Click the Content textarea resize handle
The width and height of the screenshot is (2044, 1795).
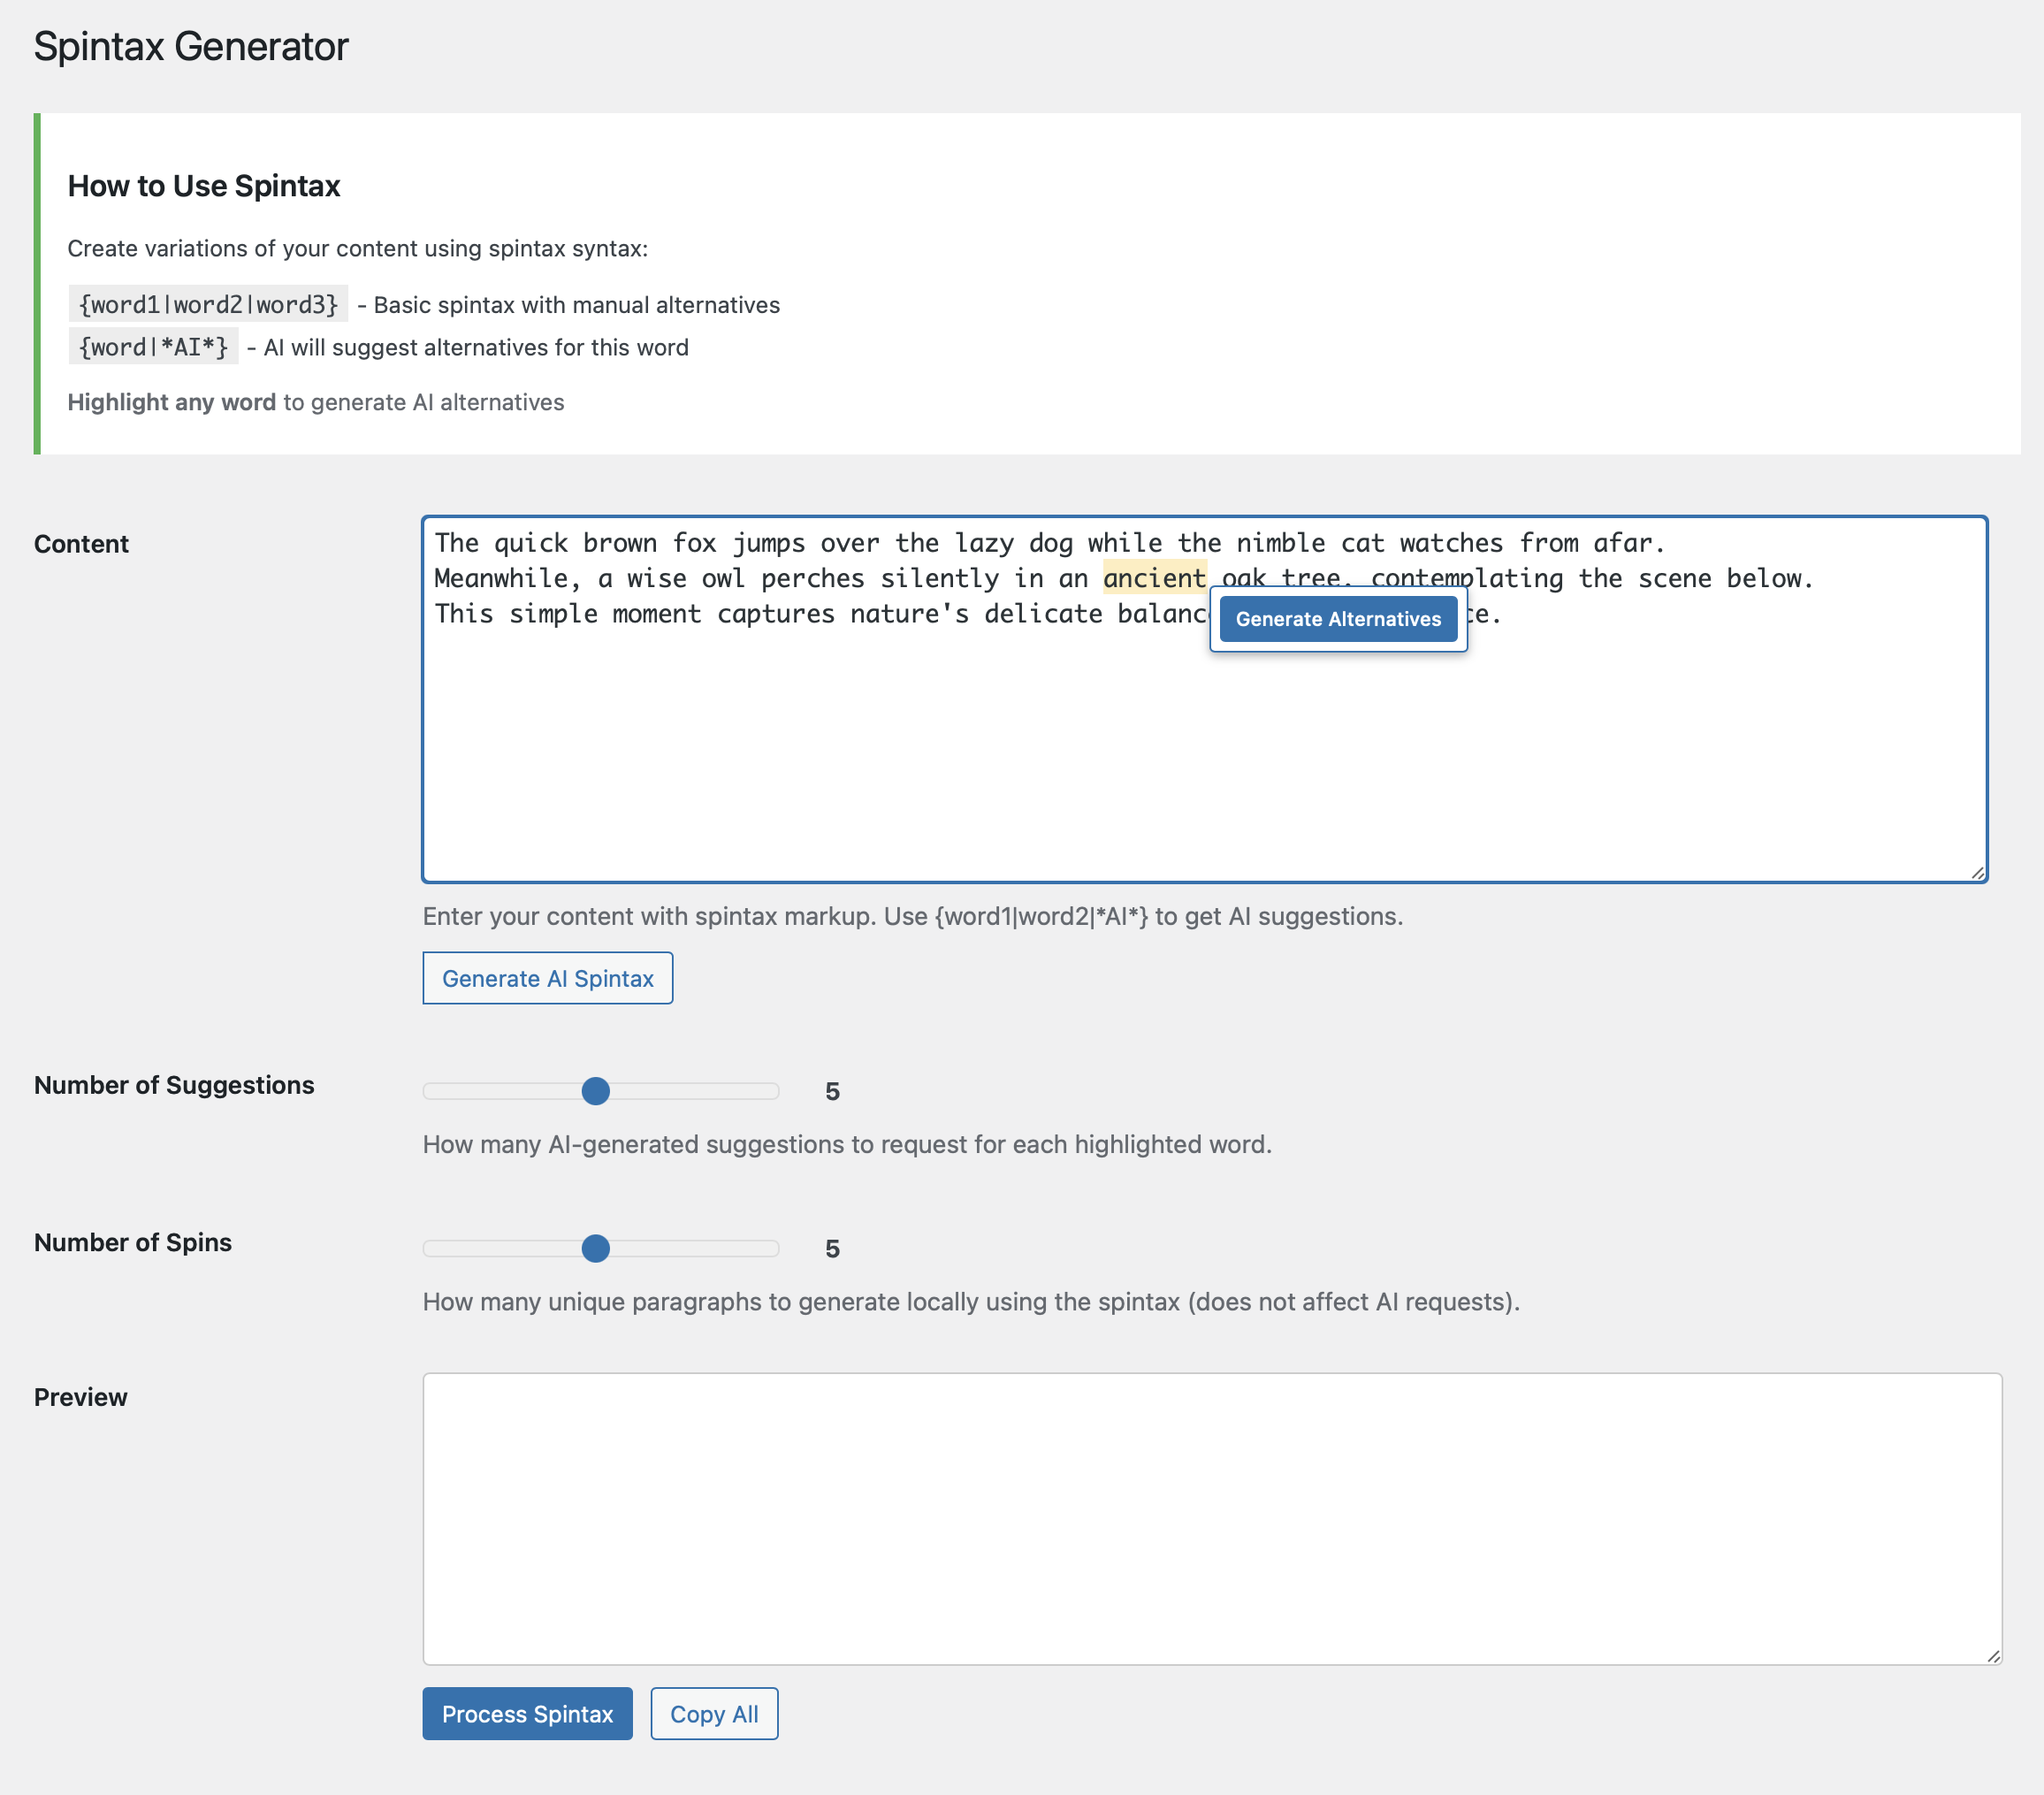click(1977, 872)
